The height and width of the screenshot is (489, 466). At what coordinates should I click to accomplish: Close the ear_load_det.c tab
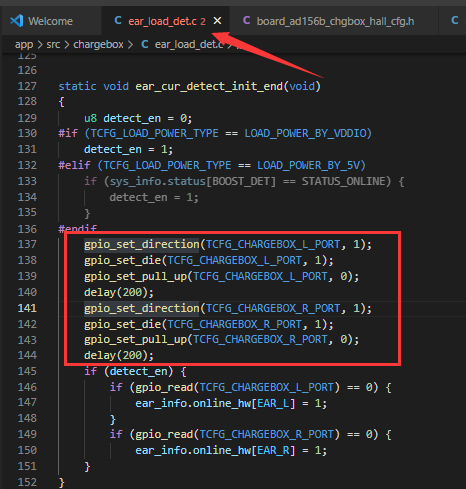217,21
